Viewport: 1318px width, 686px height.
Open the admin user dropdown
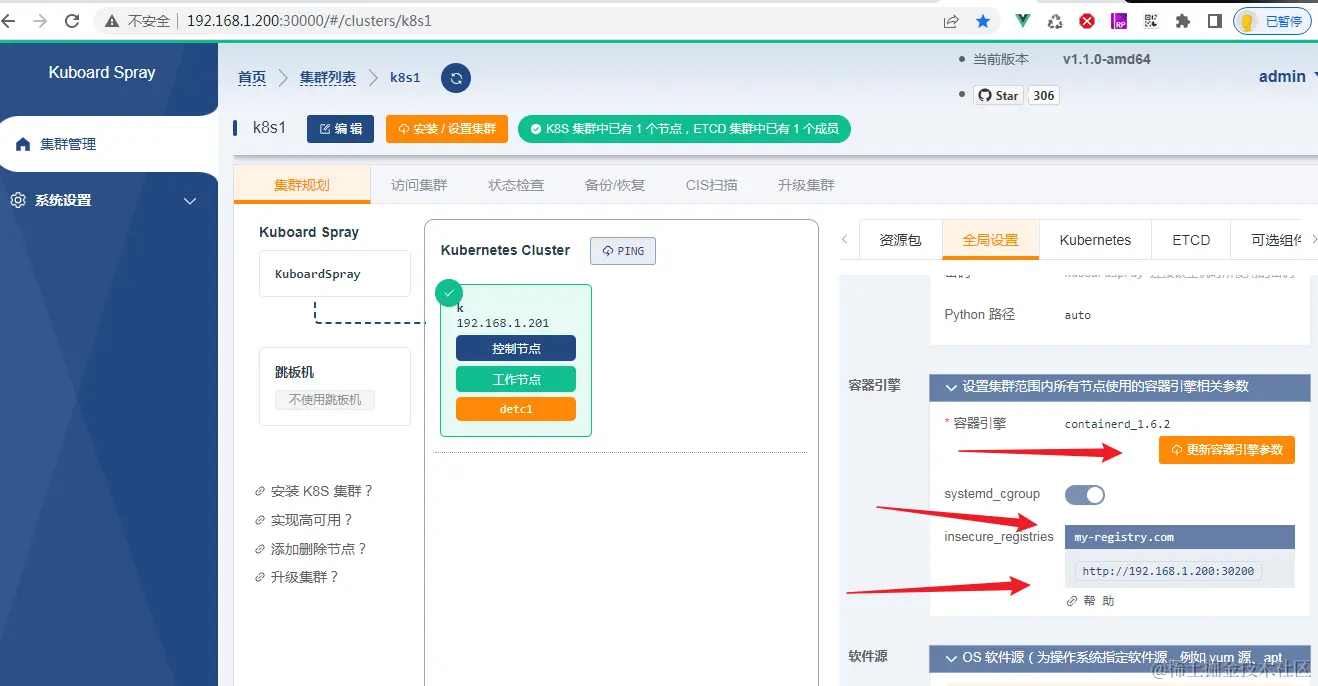(x=1288, y=76)
